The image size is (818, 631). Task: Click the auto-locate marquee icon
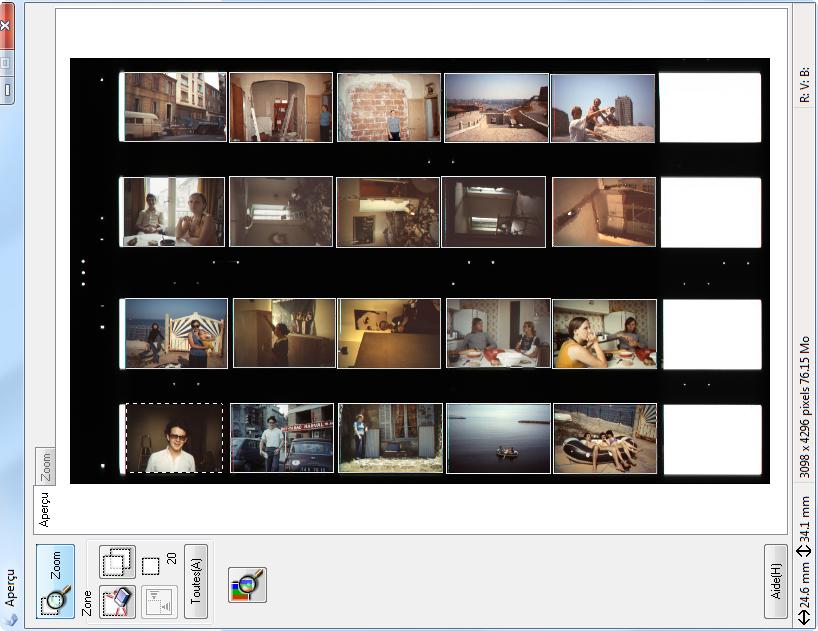[x=160, y=601]
